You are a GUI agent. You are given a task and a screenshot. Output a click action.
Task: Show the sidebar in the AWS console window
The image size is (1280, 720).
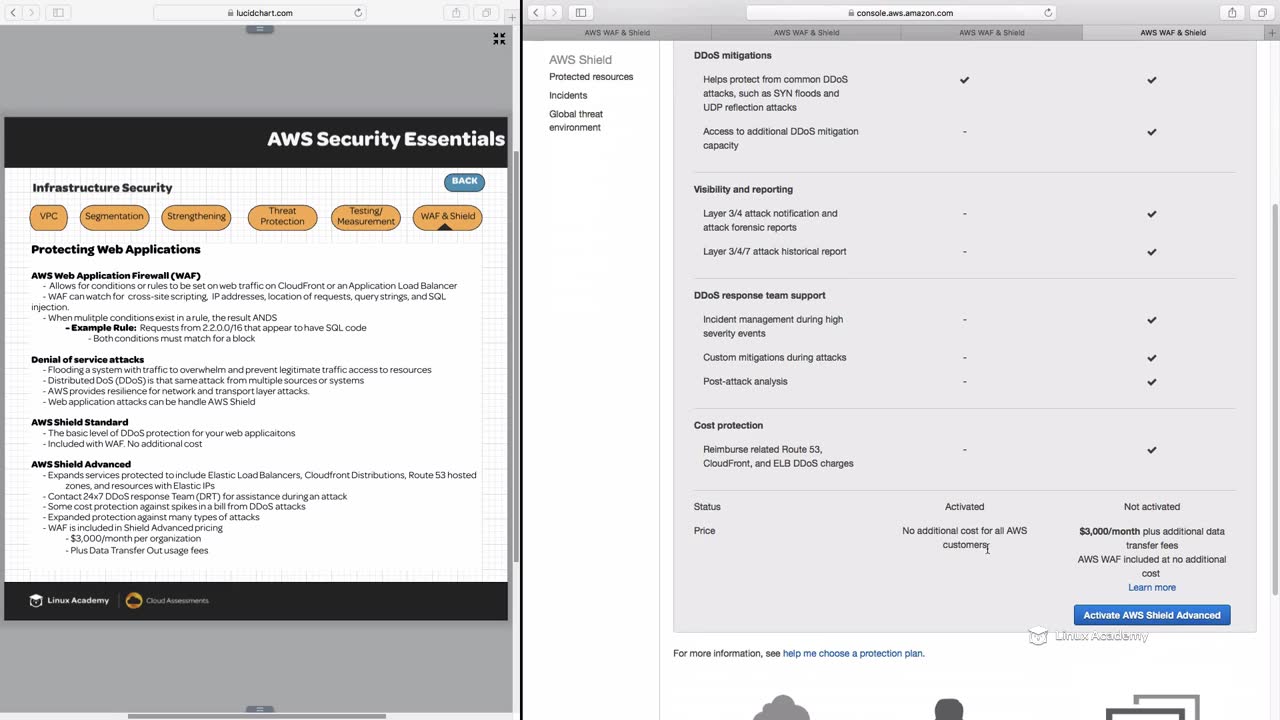[581, 13]
